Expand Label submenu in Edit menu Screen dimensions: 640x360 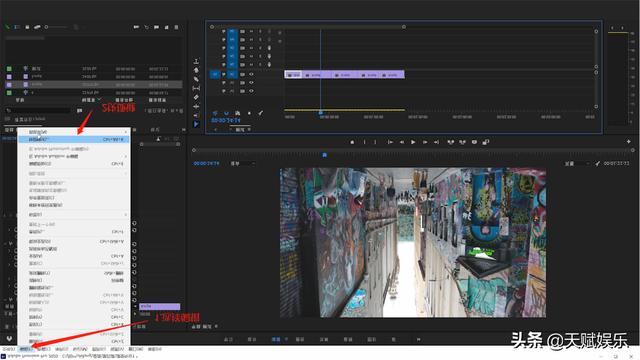coord(74,214)
